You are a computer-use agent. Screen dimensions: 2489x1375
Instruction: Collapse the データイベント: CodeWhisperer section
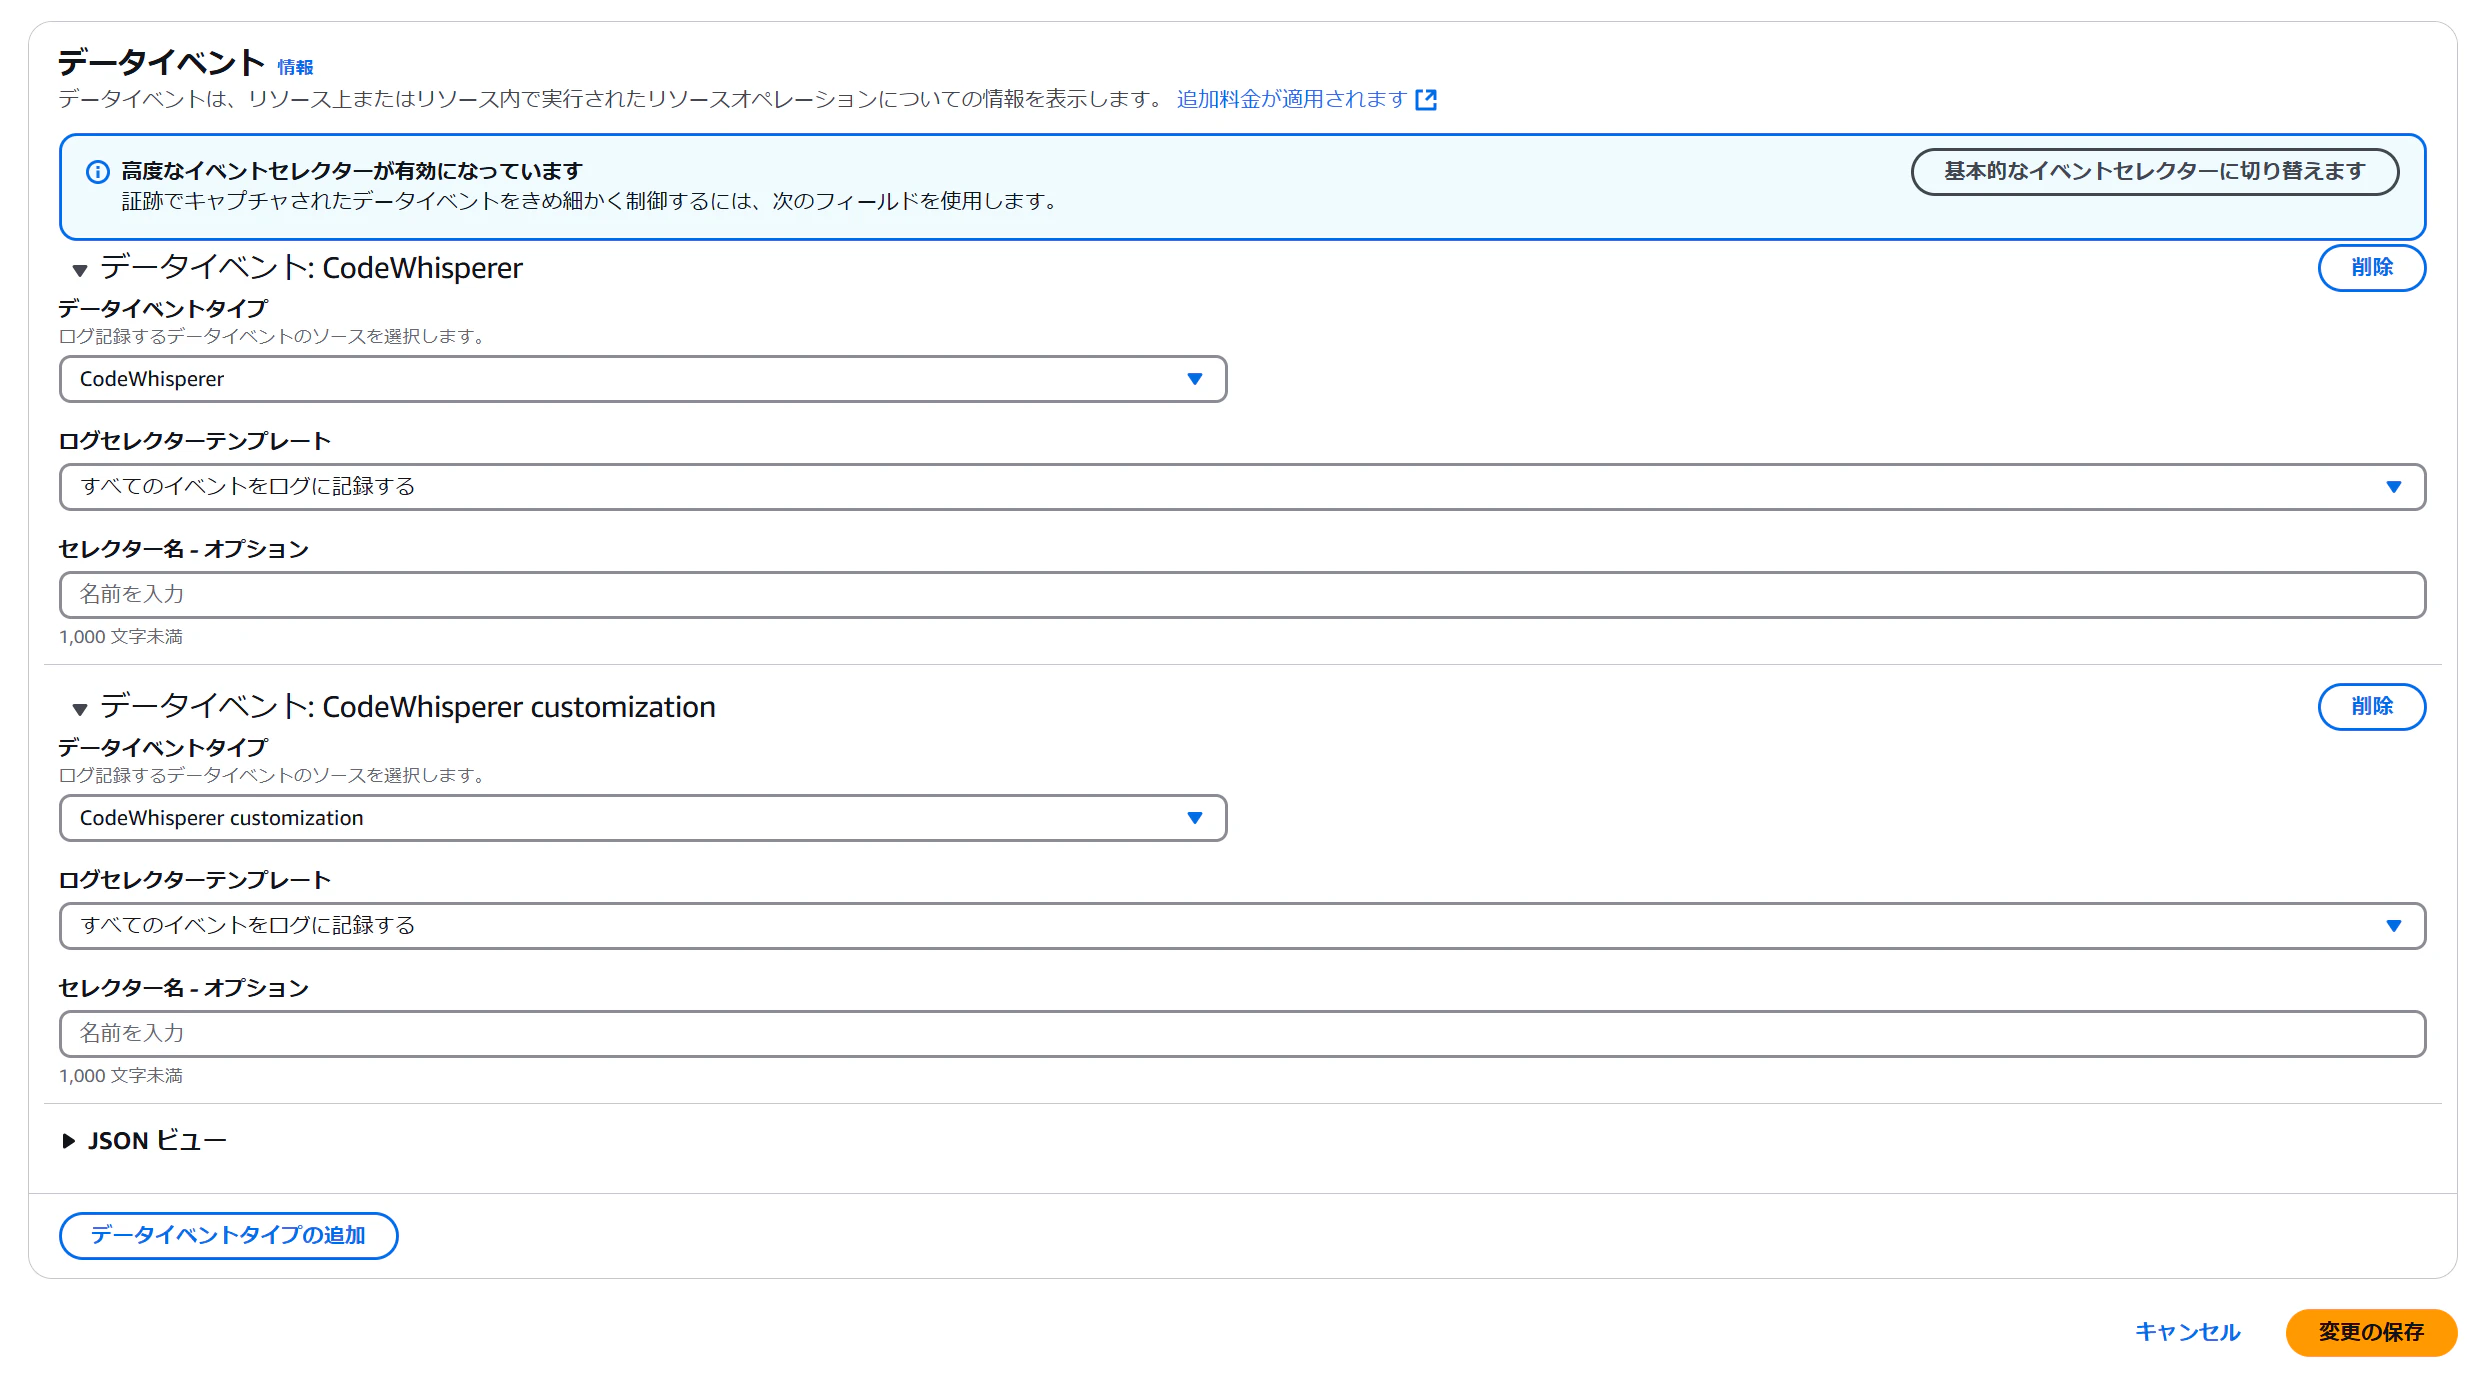tap(80, 269)
